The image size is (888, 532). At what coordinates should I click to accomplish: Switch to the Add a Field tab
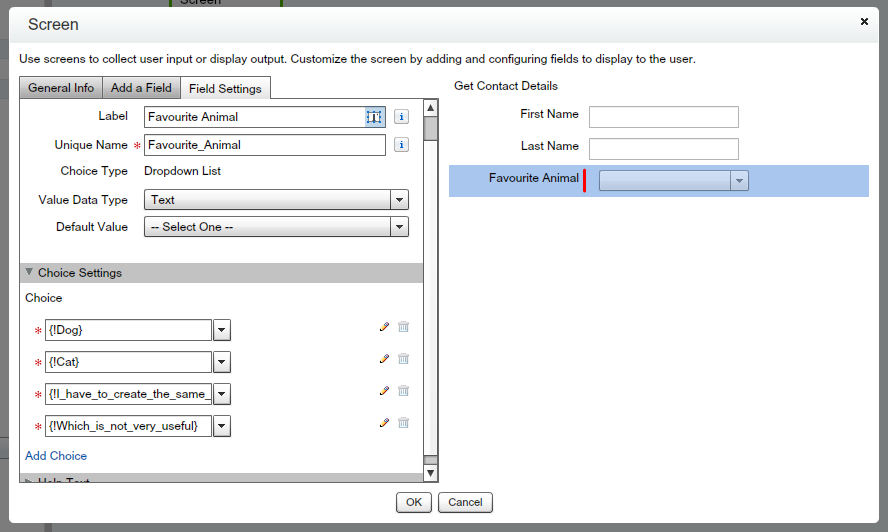(x=141, y=88)
